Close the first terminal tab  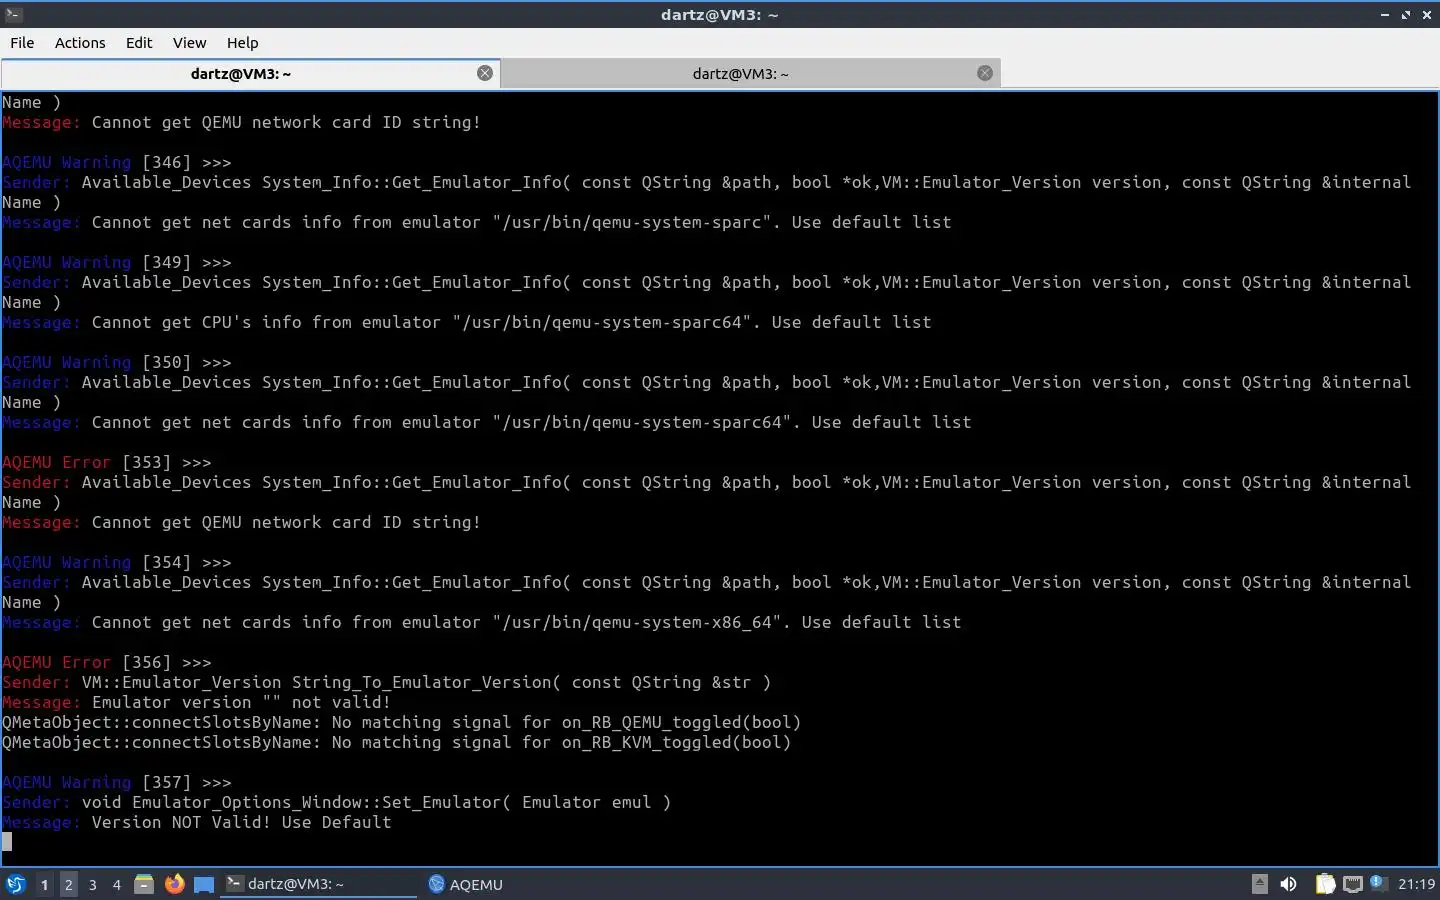pyautogui.click(x=485, y=73)
